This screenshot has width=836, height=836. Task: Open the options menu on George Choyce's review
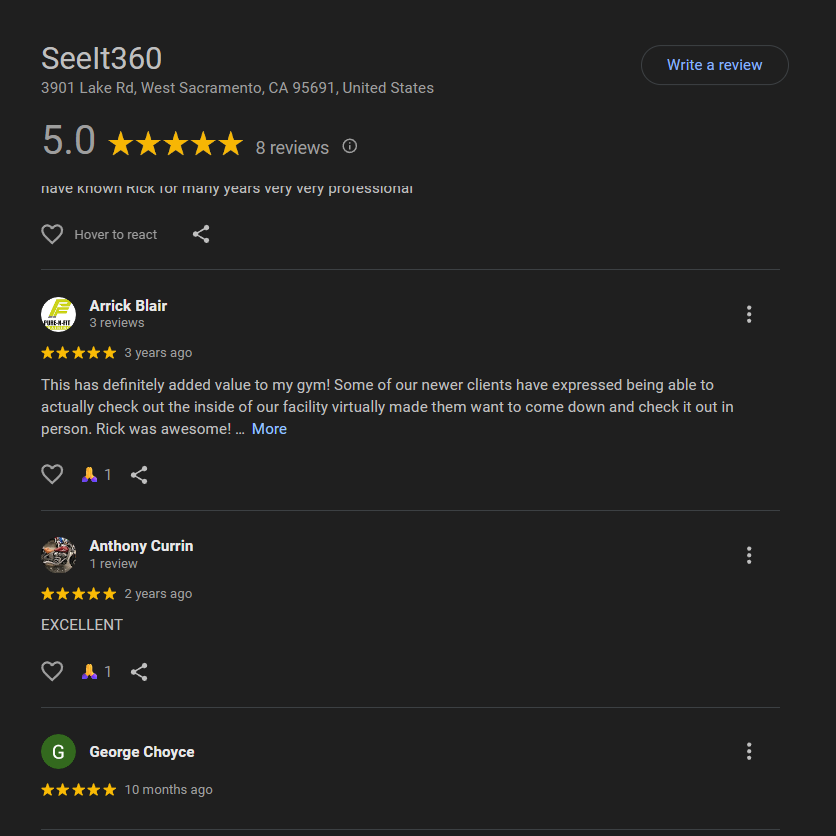[x=749, y=751]
